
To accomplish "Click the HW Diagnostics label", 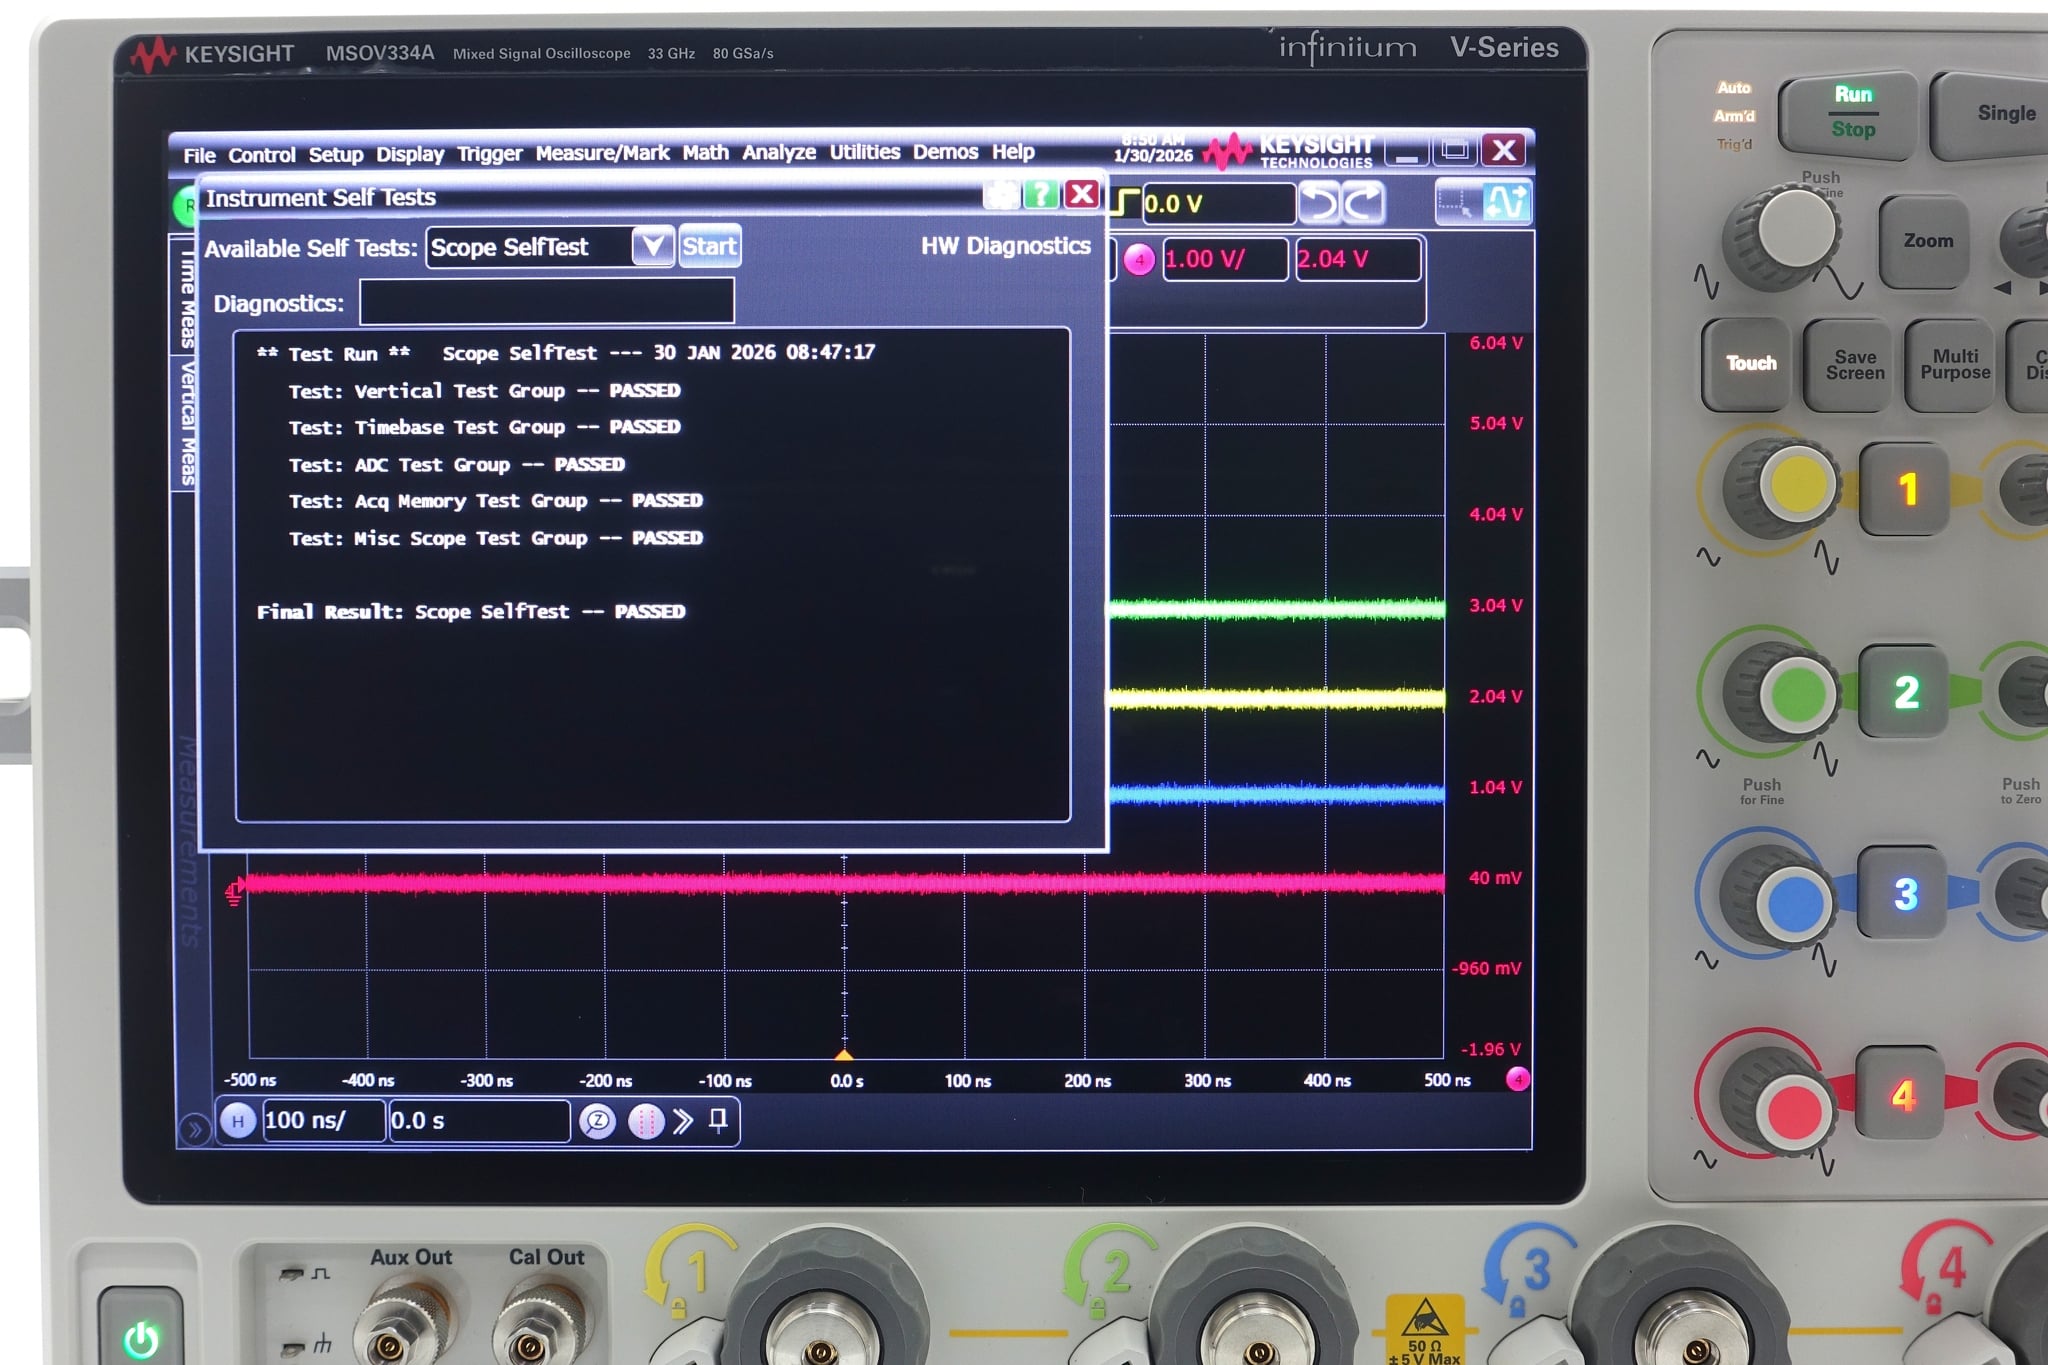I will coord(1005,246).
